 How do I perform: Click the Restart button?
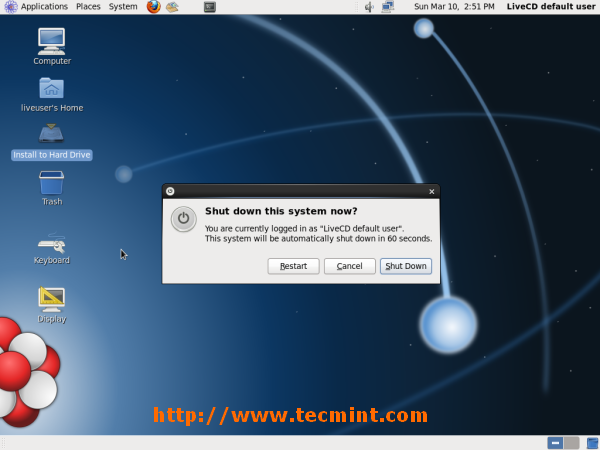coord(293,266)
